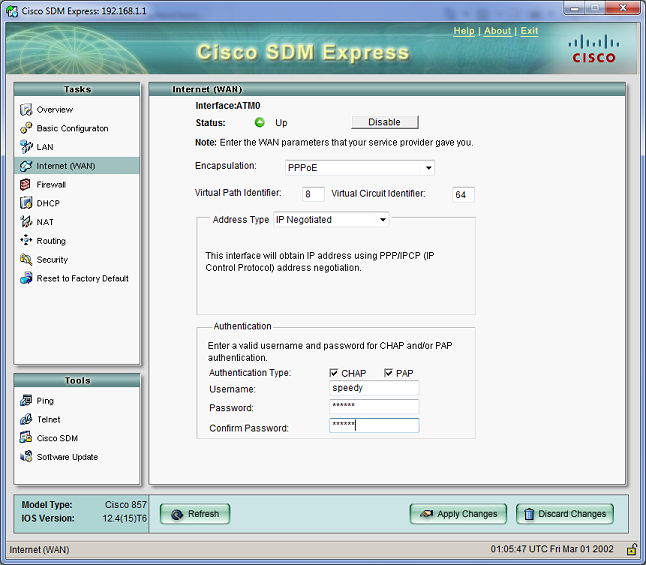The width and height of the screenshot is (646, 565).
Task: Close the Cisco SDM Express window
Action: 623,8
